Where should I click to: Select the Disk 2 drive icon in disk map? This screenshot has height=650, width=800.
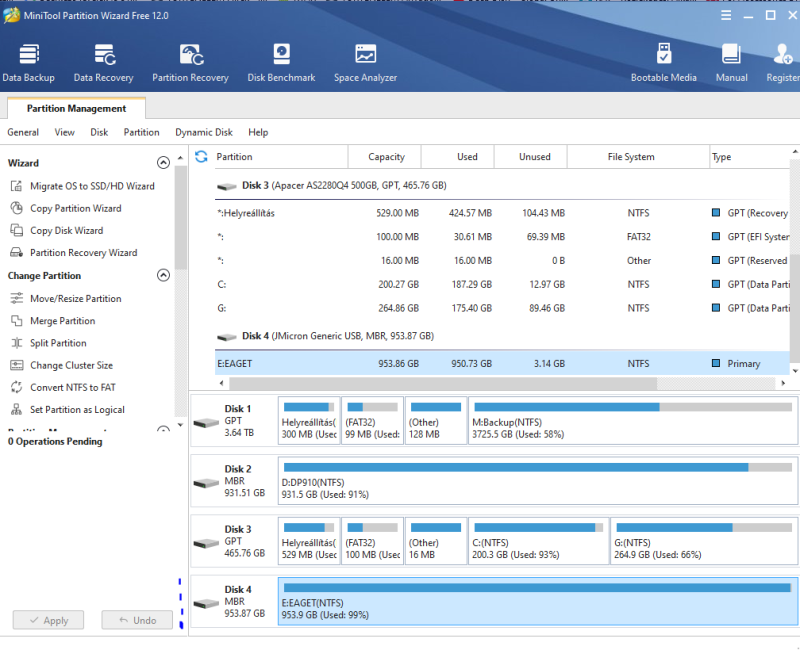[206, 483]
